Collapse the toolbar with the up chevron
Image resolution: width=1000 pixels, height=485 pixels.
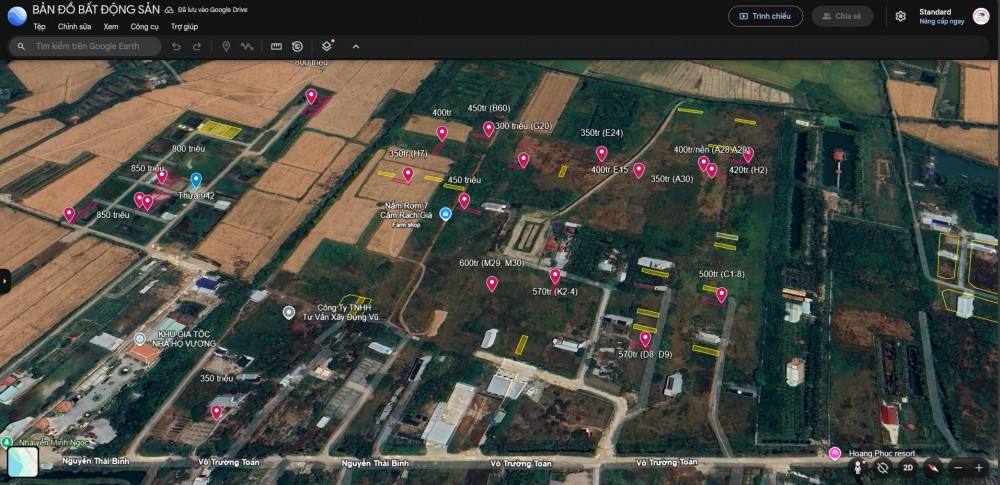[x=356, y=46]
